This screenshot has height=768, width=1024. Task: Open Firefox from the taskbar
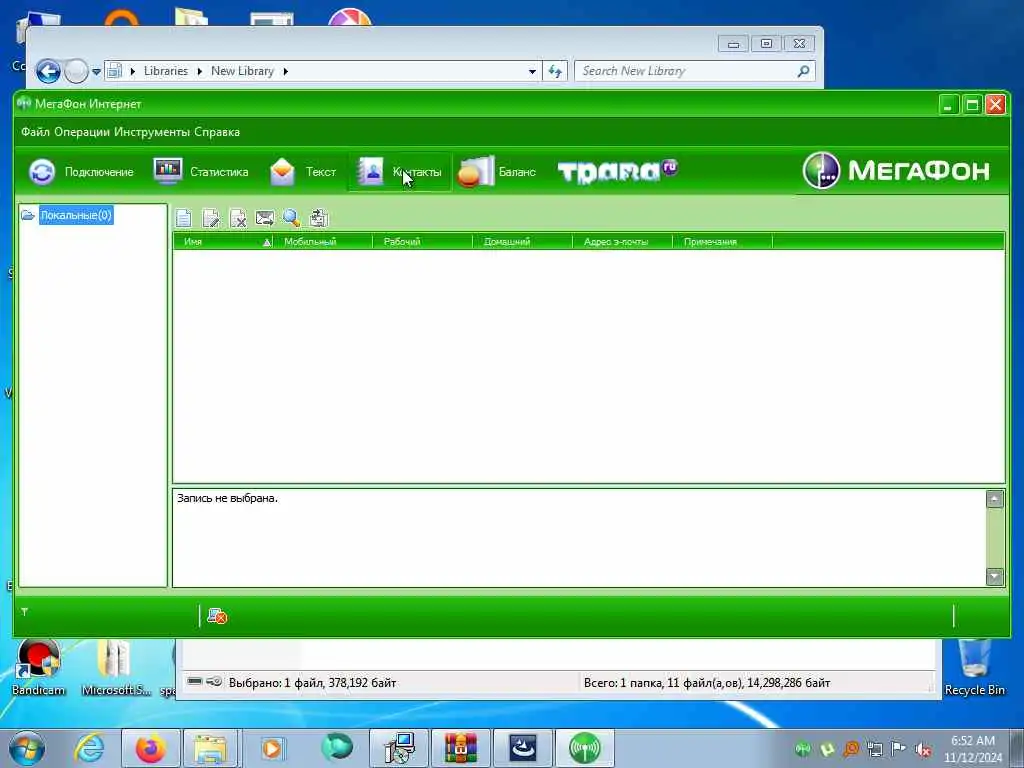coord(150,748)
